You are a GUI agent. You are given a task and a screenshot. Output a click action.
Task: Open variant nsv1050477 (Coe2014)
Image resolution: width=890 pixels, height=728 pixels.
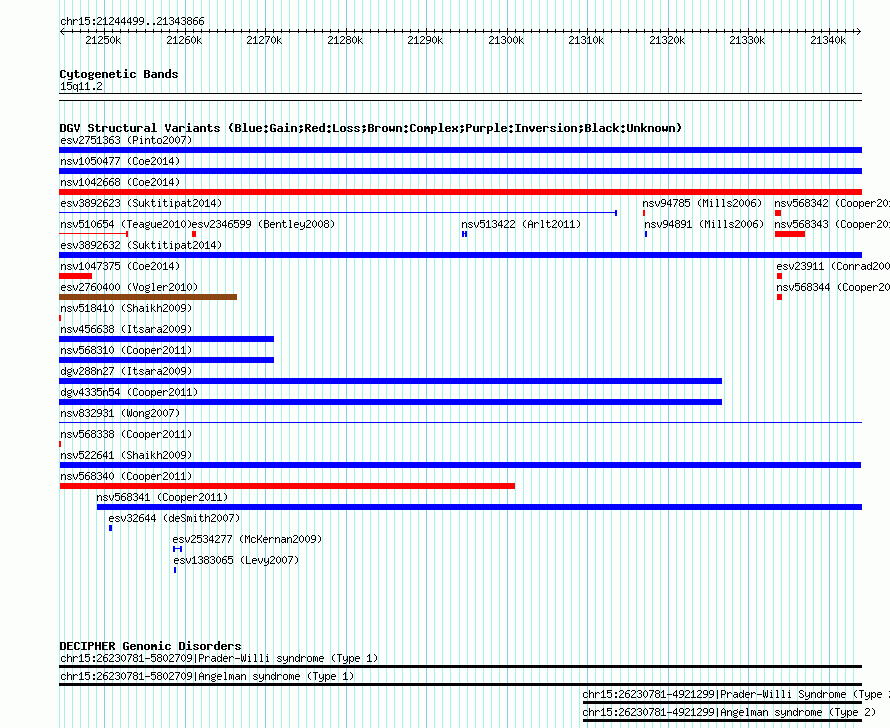(x=120, y=161)
